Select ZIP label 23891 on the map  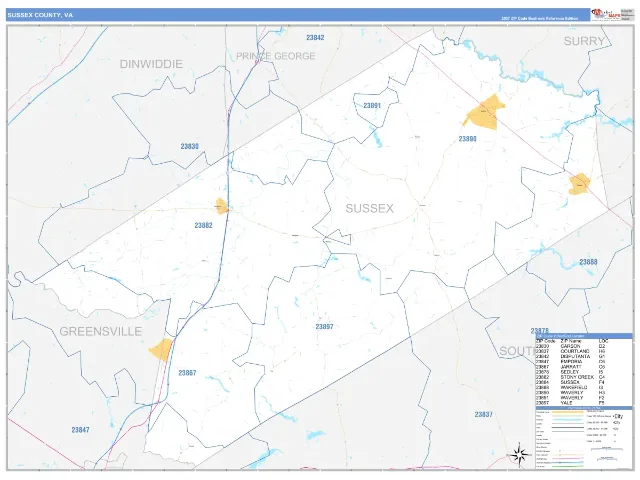(372, 106)
